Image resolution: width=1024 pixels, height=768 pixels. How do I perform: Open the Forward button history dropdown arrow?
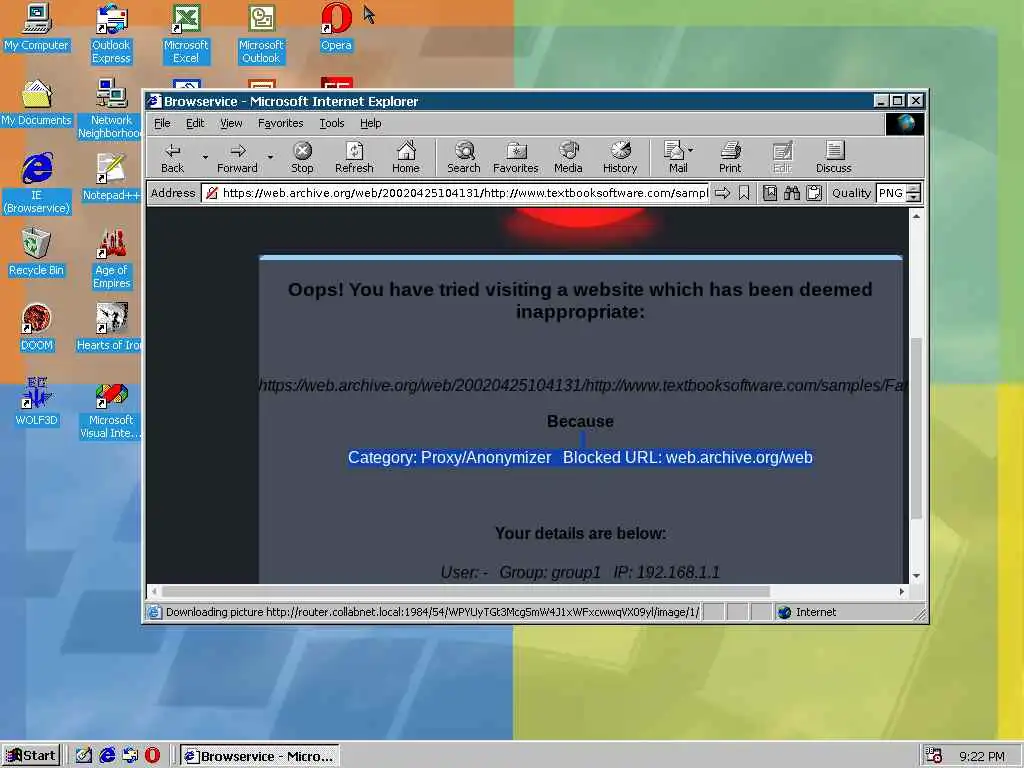(270, 157)
